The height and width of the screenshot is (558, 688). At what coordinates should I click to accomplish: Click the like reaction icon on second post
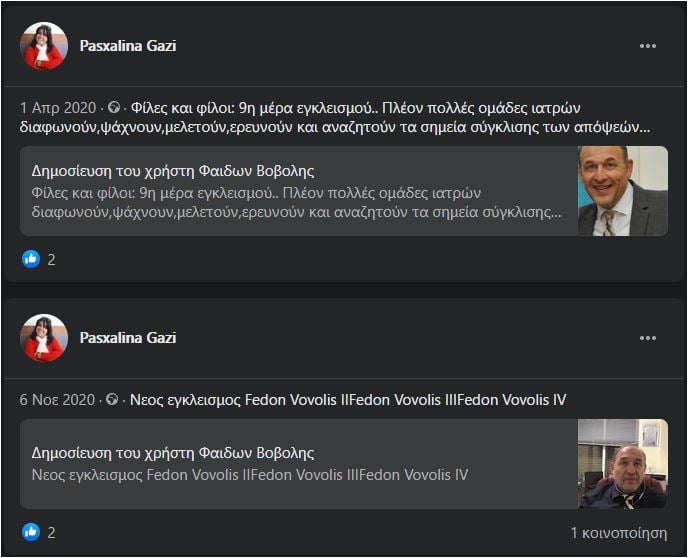(x=30, y=531)
